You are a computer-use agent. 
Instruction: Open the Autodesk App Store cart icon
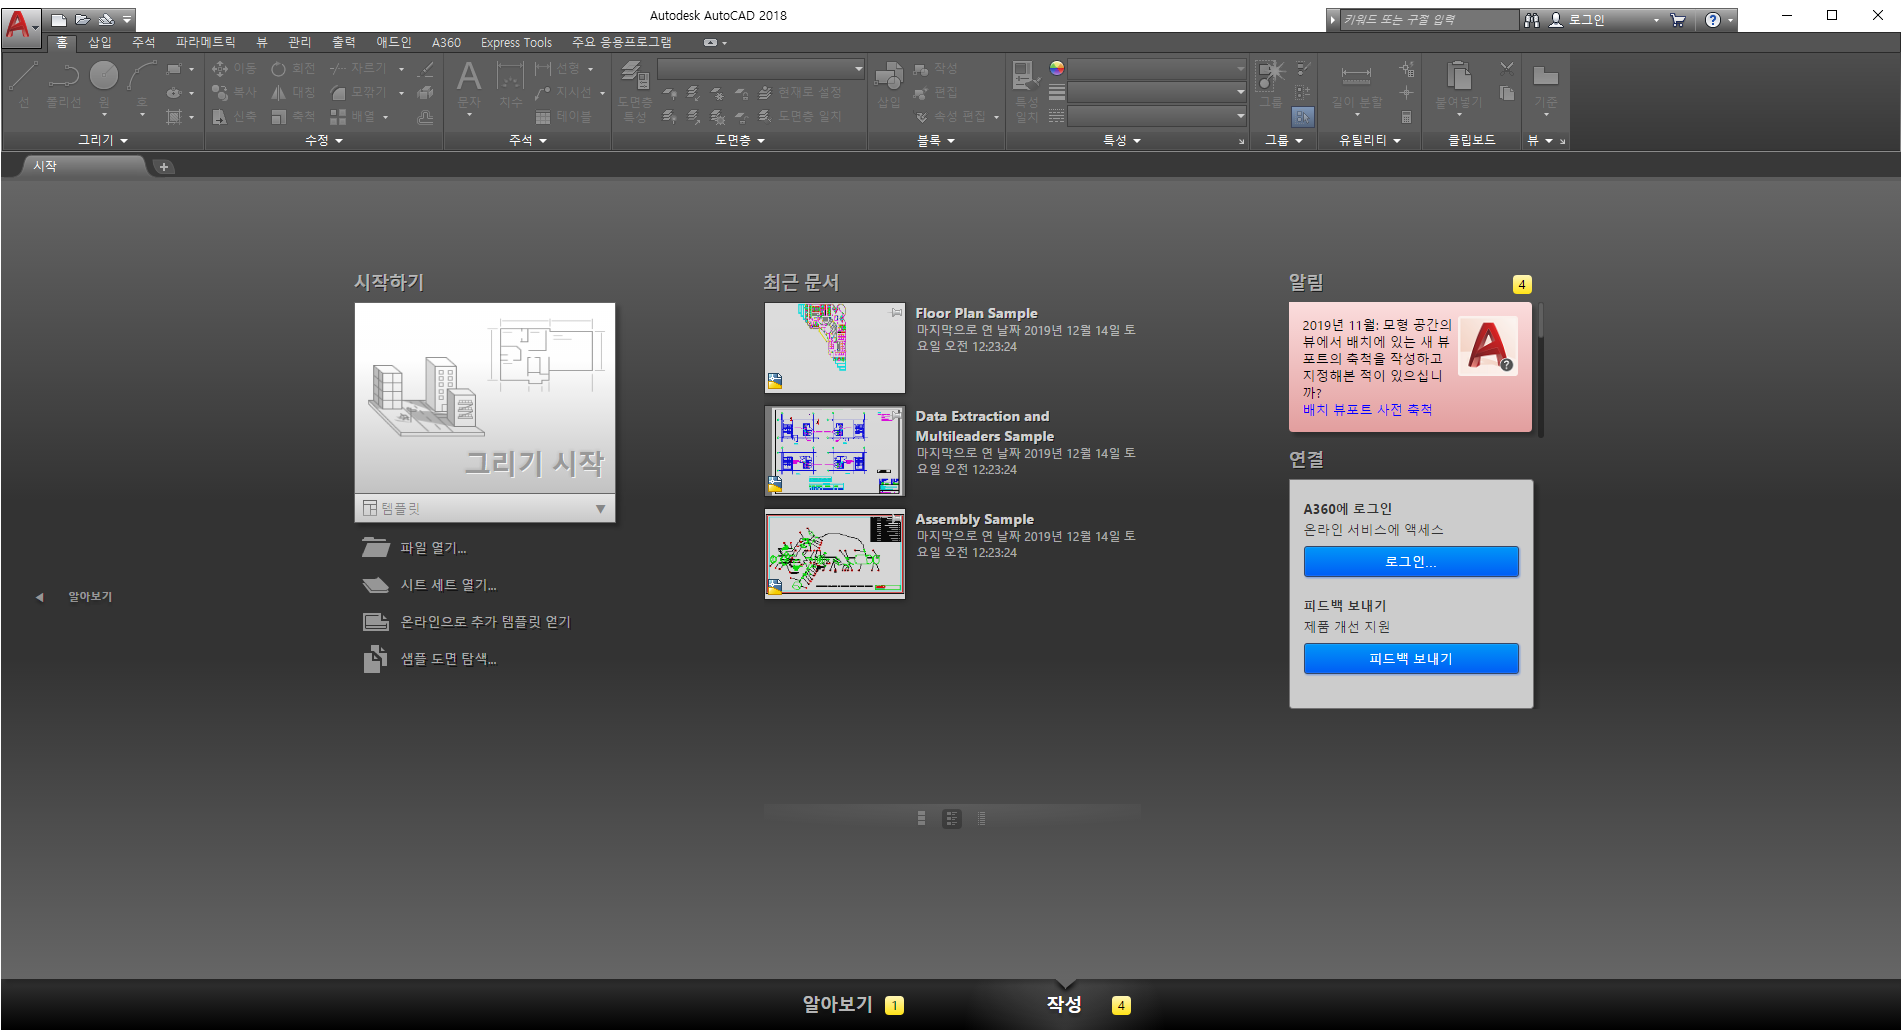[1678, 19]
